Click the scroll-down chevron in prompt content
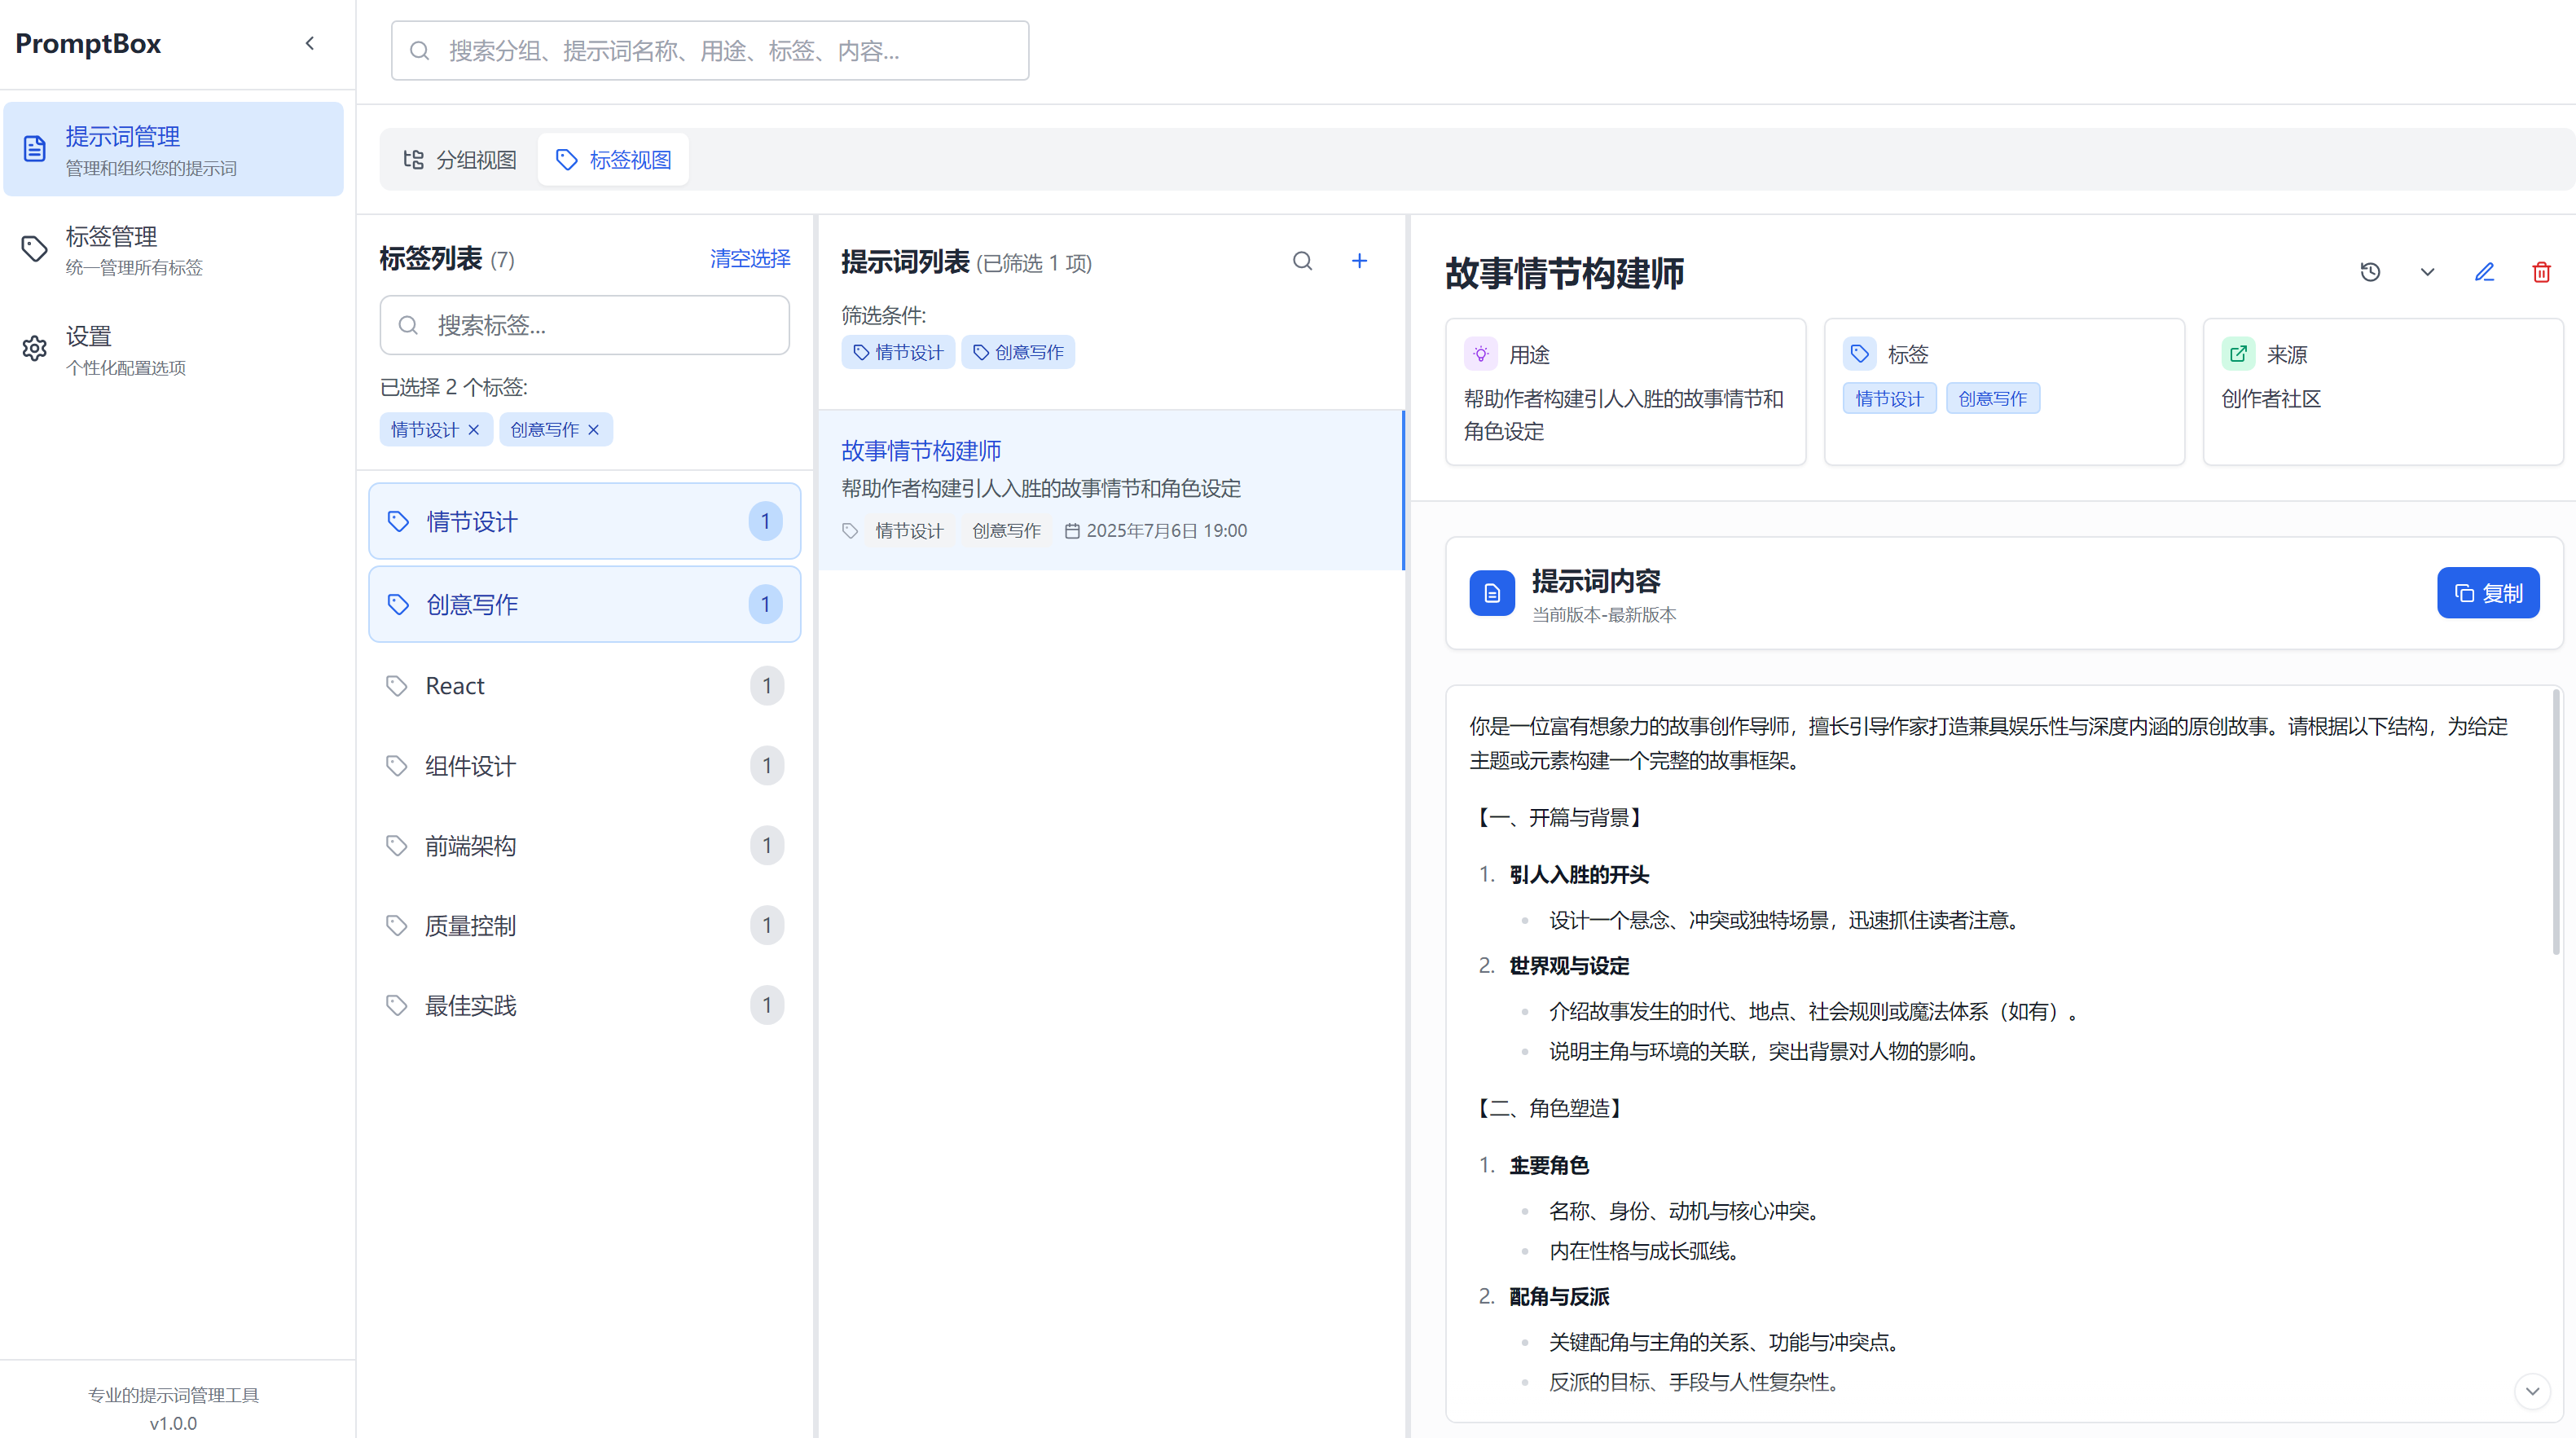The width and height of the screenshot is (2576, 1438). [x=2532, y=1391]
